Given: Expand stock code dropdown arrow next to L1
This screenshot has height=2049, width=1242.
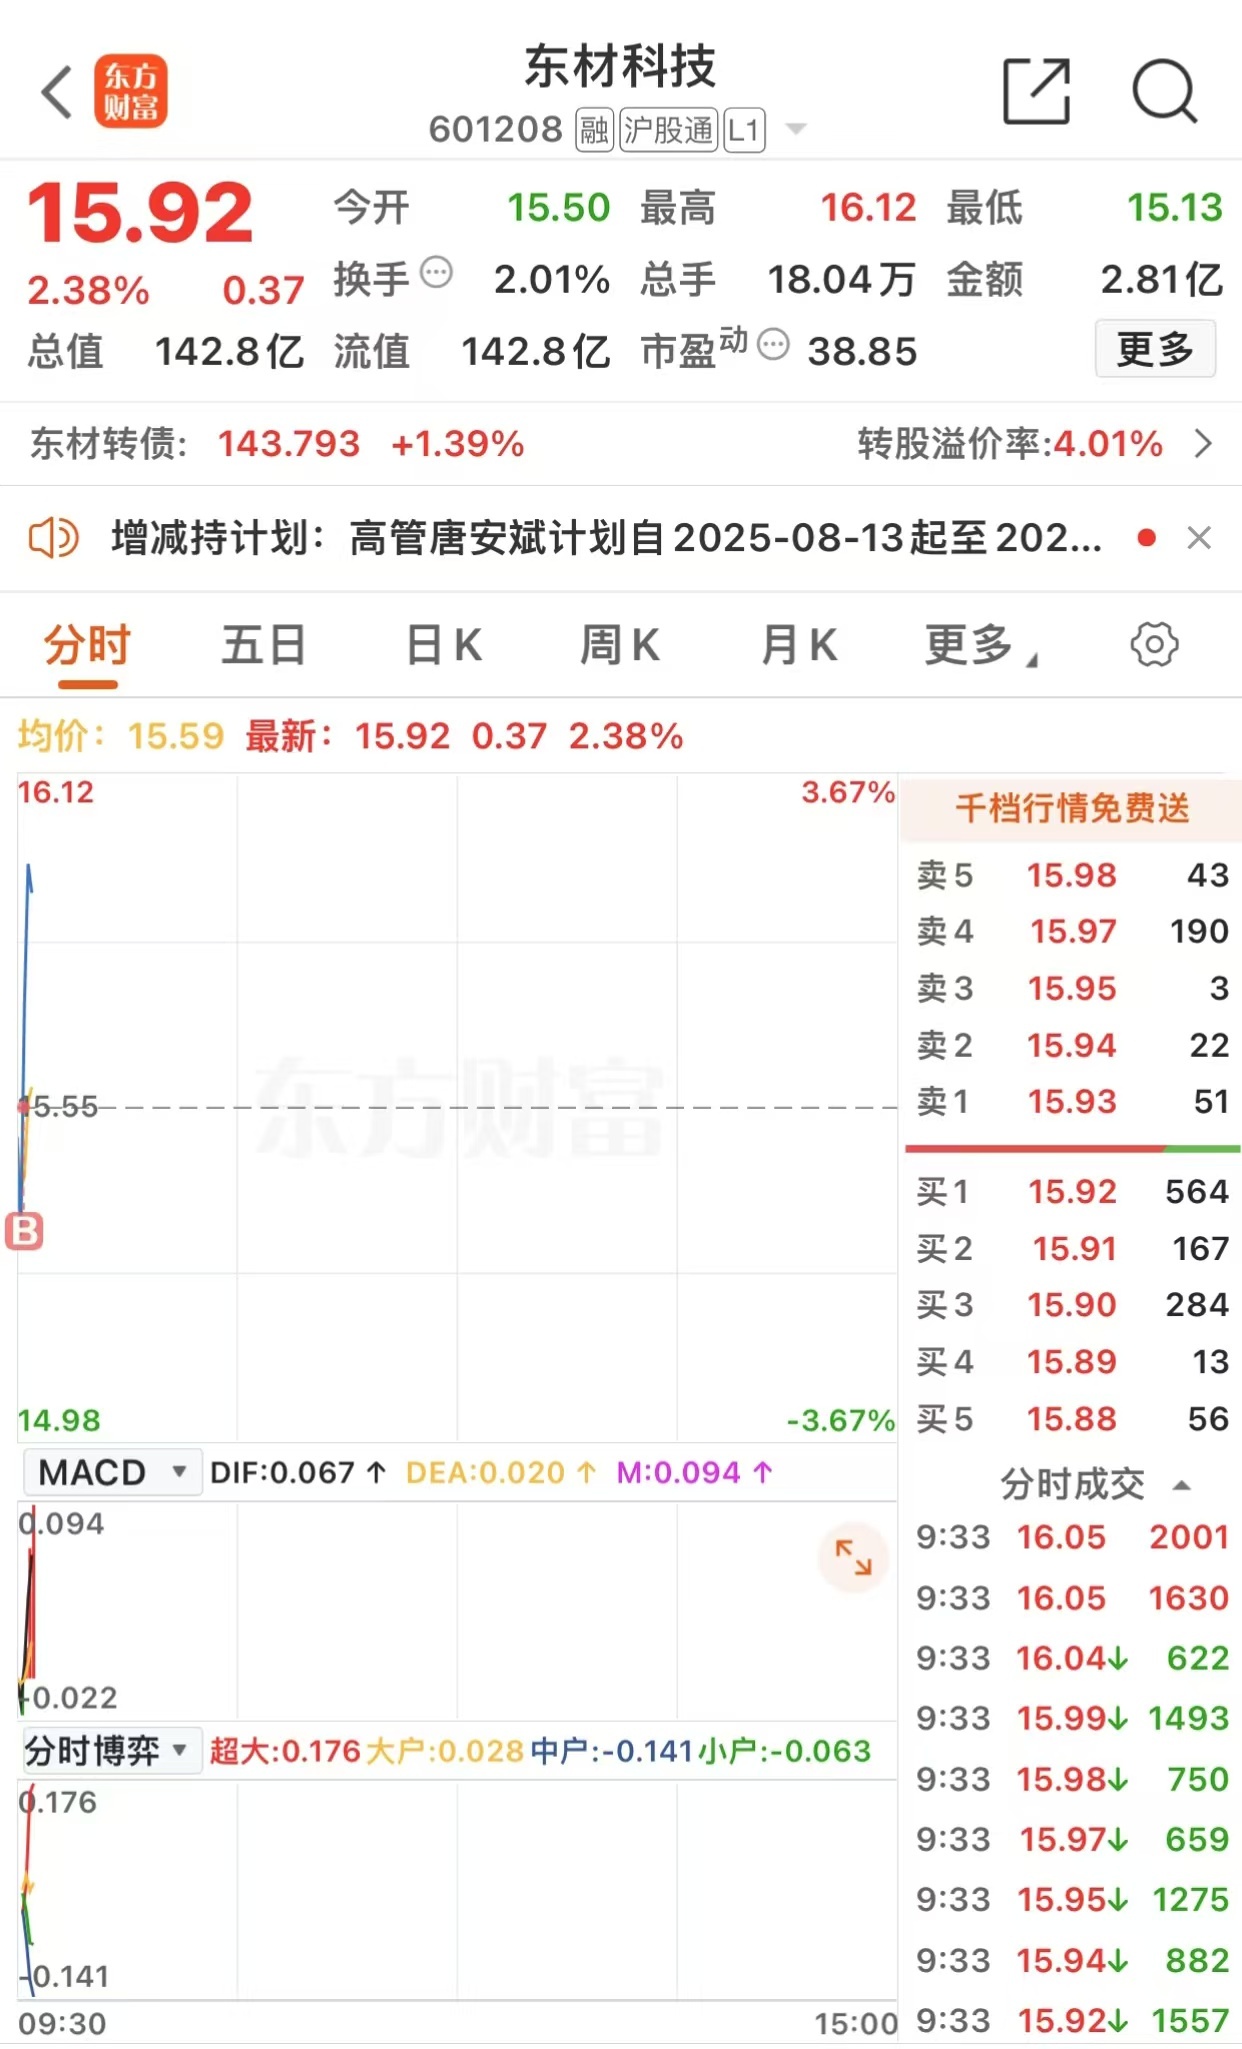Looking at the screenshot, I should 796,129.
